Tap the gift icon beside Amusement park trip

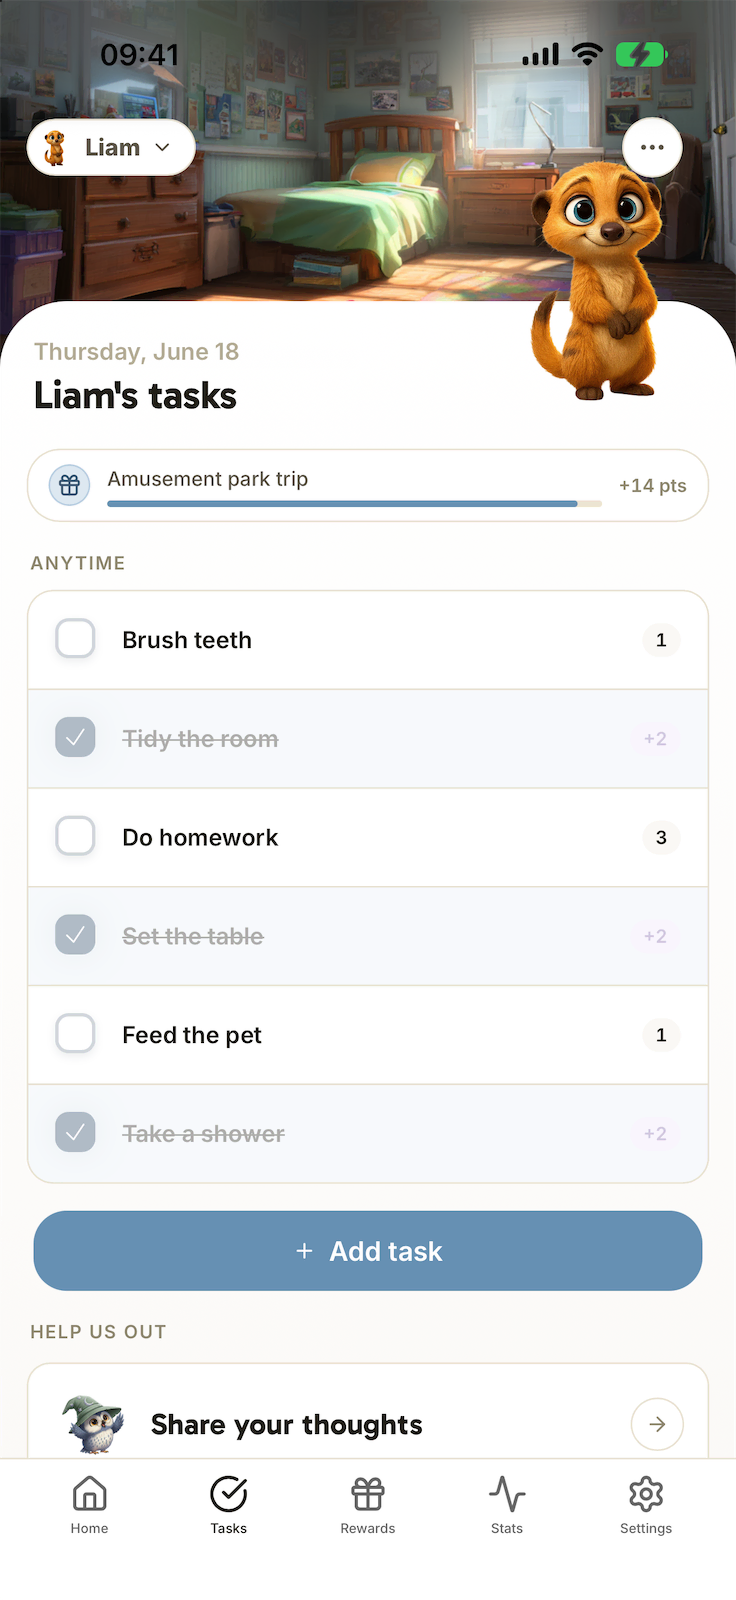point(70,485)
